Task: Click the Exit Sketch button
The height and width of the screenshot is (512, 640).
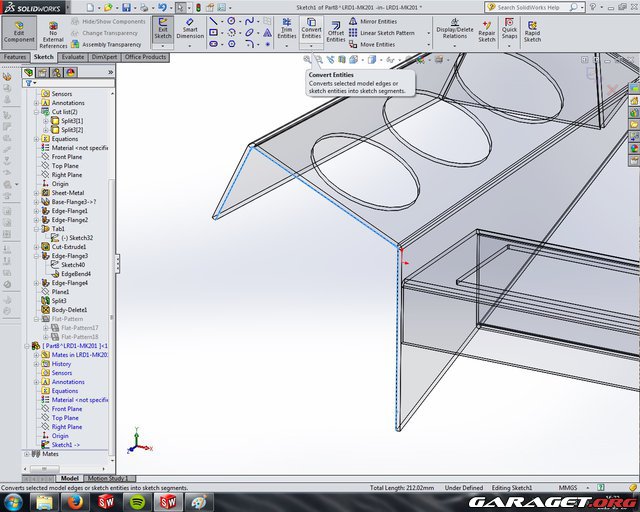Action: pyautogui.click(x=162, y=30)
